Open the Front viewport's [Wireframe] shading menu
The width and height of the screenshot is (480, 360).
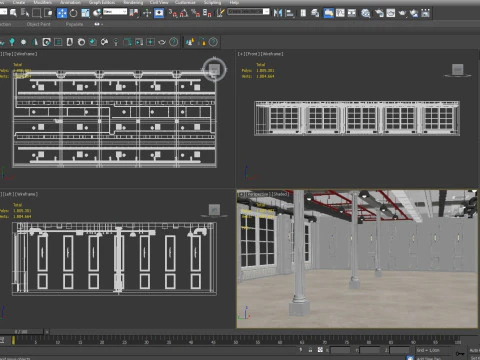point(272,54)
